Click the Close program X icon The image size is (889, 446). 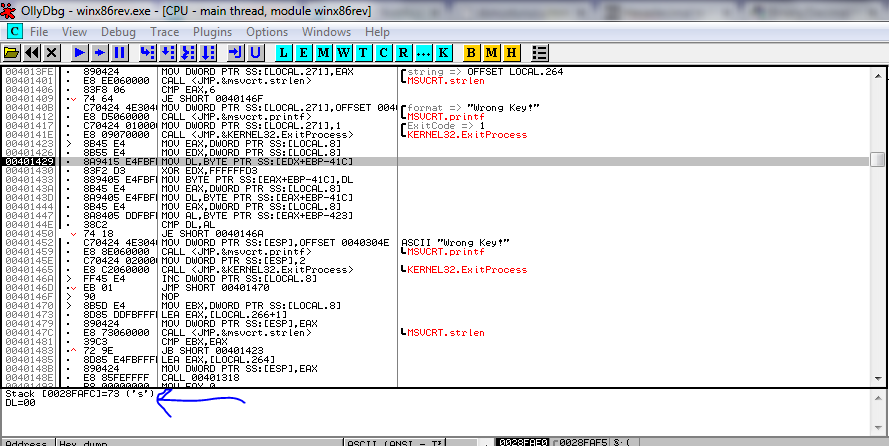52,53
